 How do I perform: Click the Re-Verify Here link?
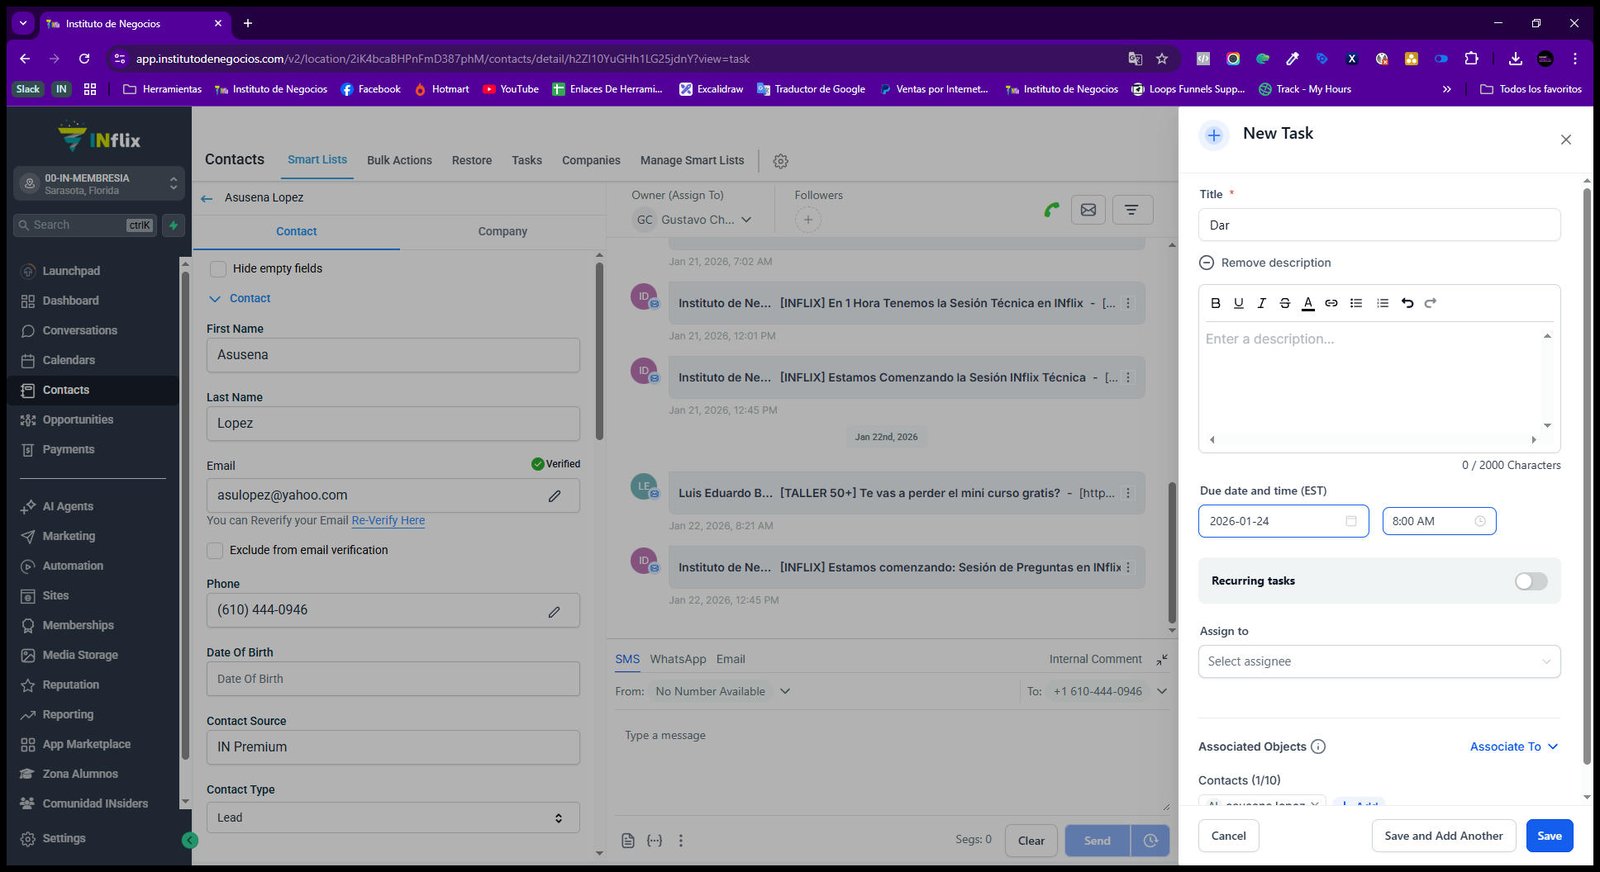[x=388, y=521]
